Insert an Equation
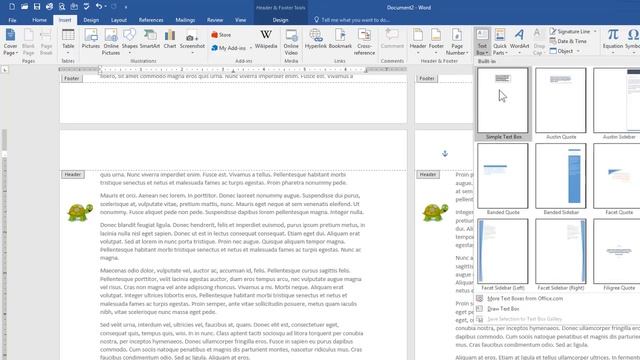Viewport: 640px width, 360px height. pyautogui.click(x=613, y=42)
